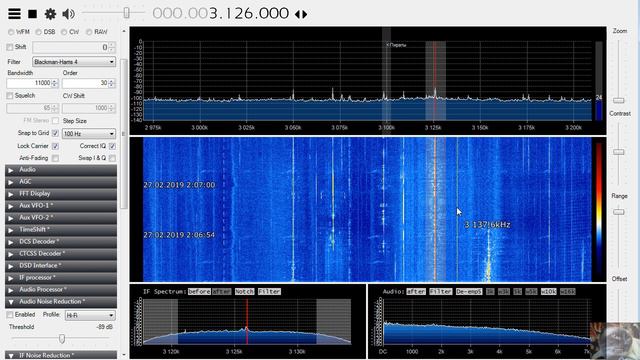Click the left panel vertical scrollbar
Viewport: 640px width, 360px height.
(x=124, y=135)
